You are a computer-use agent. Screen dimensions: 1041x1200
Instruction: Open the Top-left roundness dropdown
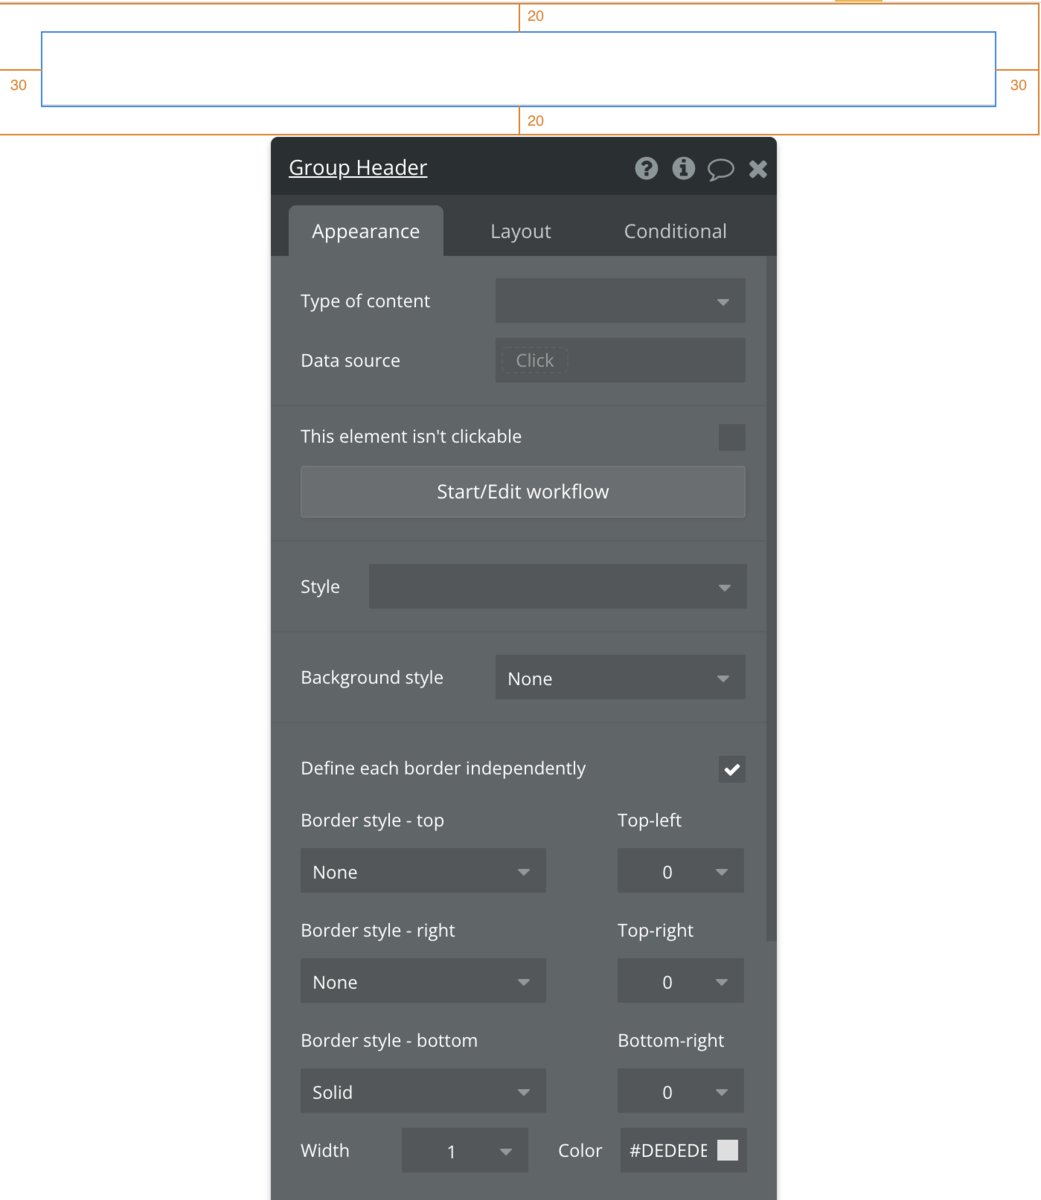click(x=681, y=871)
